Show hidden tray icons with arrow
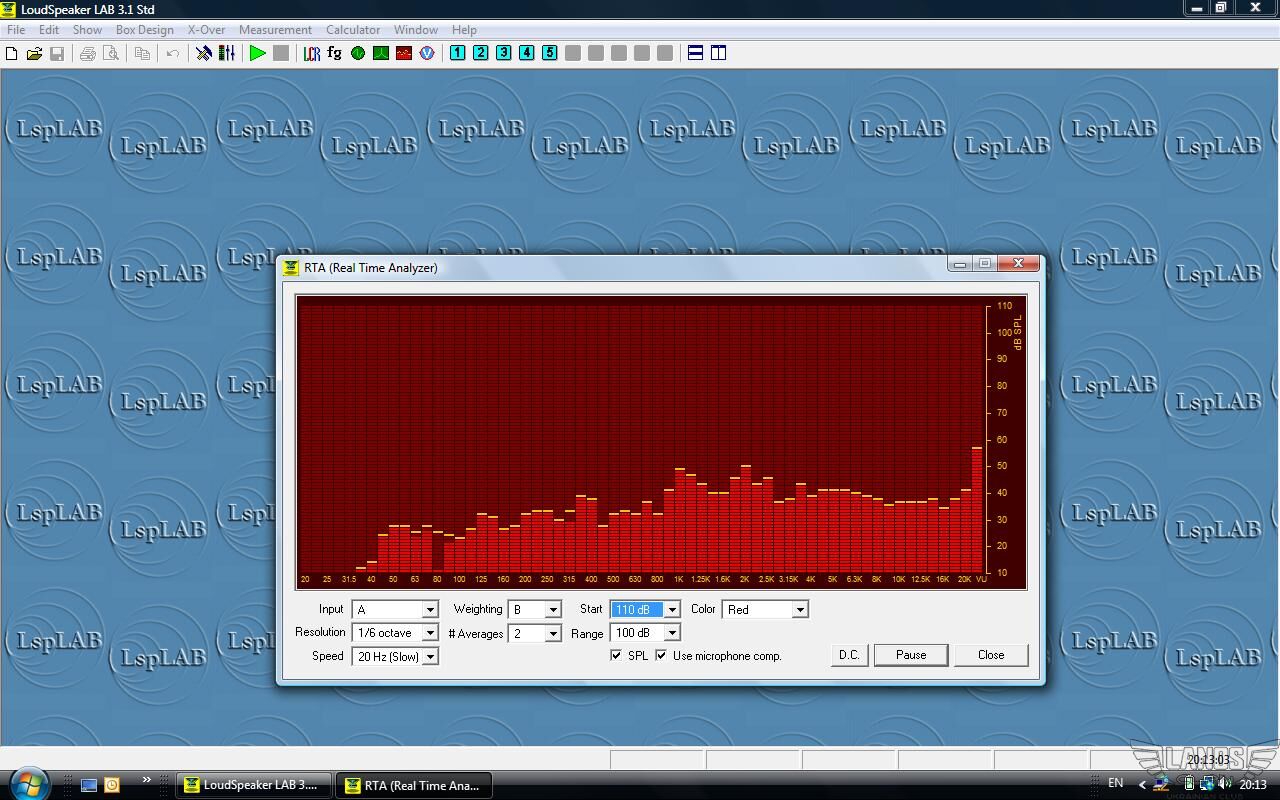The image size is (1280, 800). click(x=1143, y=784)
